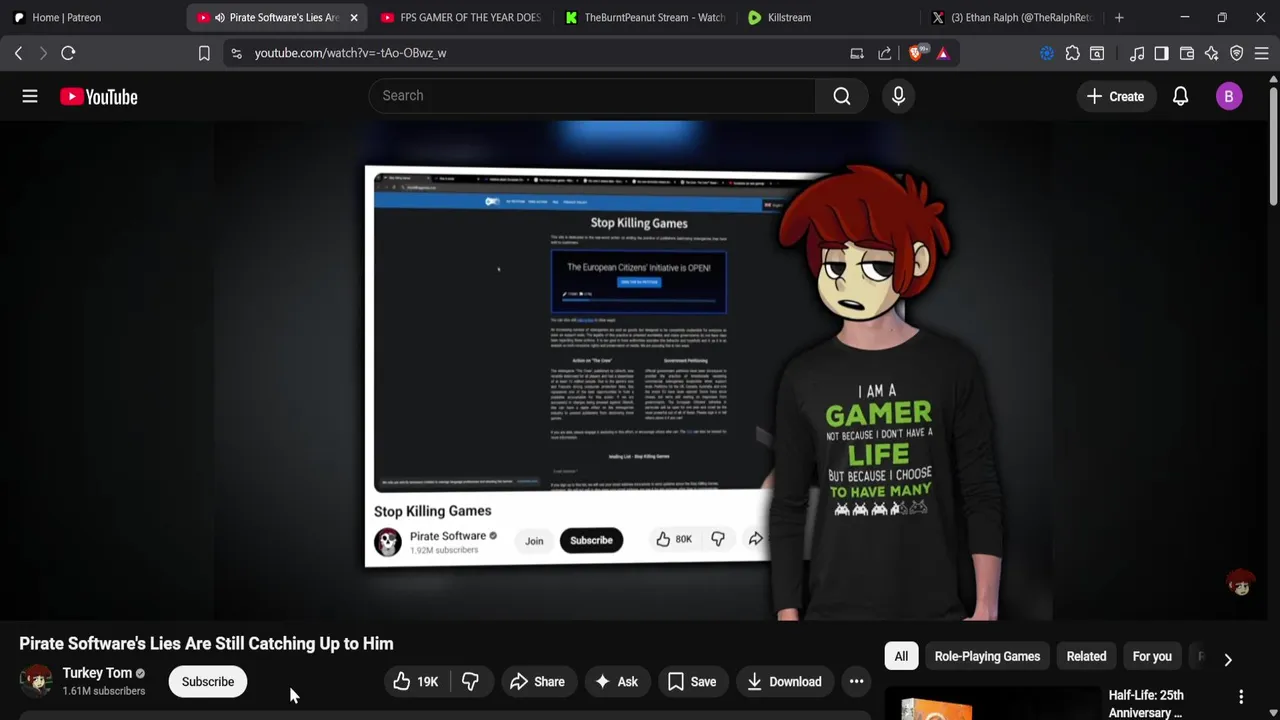1280x720 pixels.
Task: Start voice search with microphone icon
Action: coord(898,96)
